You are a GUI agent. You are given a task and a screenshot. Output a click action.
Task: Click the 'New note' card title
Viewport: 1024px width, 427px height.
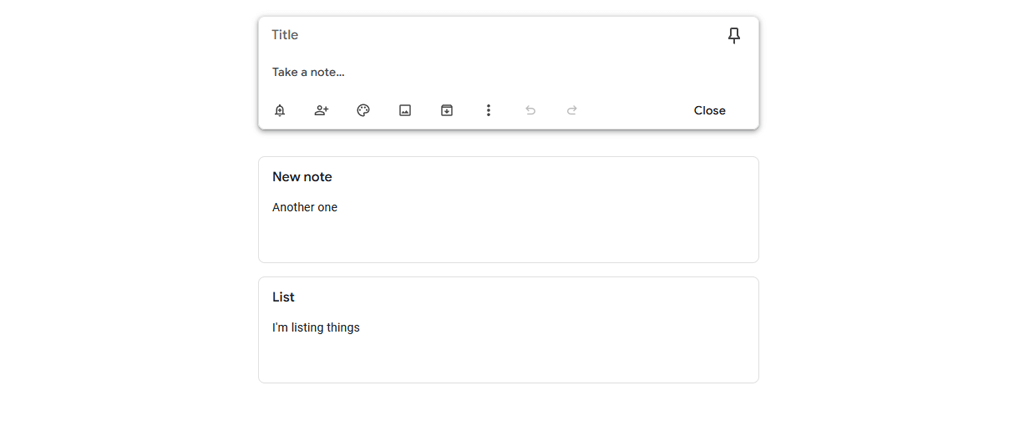(x=302, y=177)
